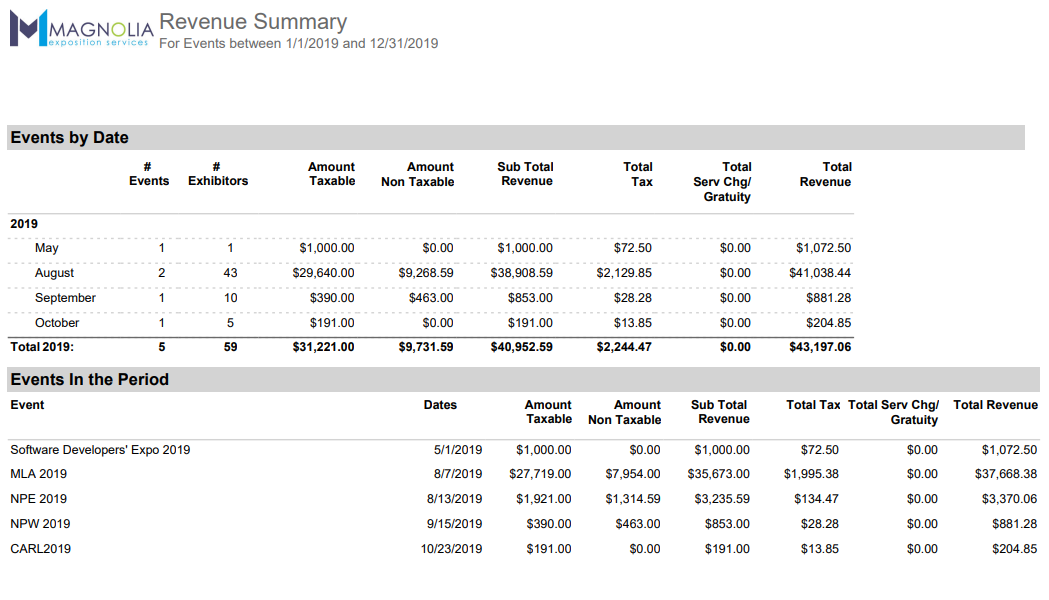Select the 2019 year group label
The width and height of the screenshot is (1049, 600).
click(x=24, y=224)
